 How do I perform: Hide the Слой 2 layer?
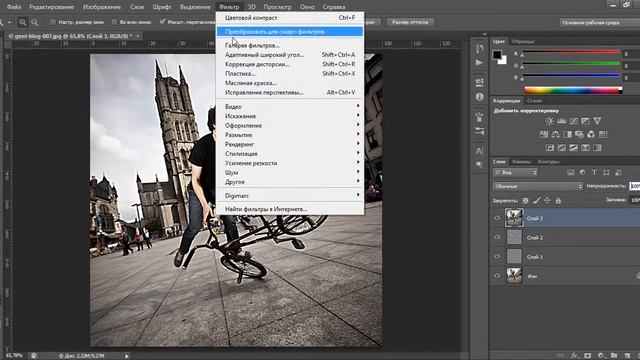(497, 237)
